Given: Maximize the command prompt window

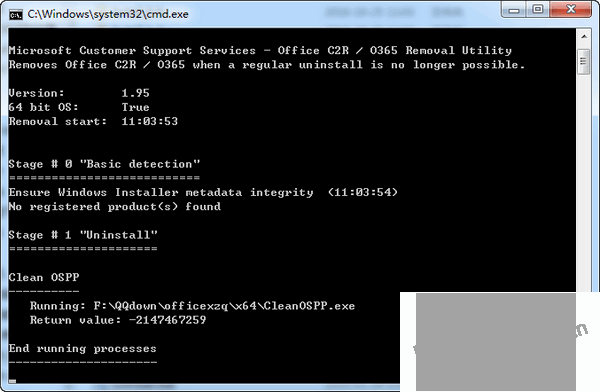Looking at the screenshot, I should [538, 9].
